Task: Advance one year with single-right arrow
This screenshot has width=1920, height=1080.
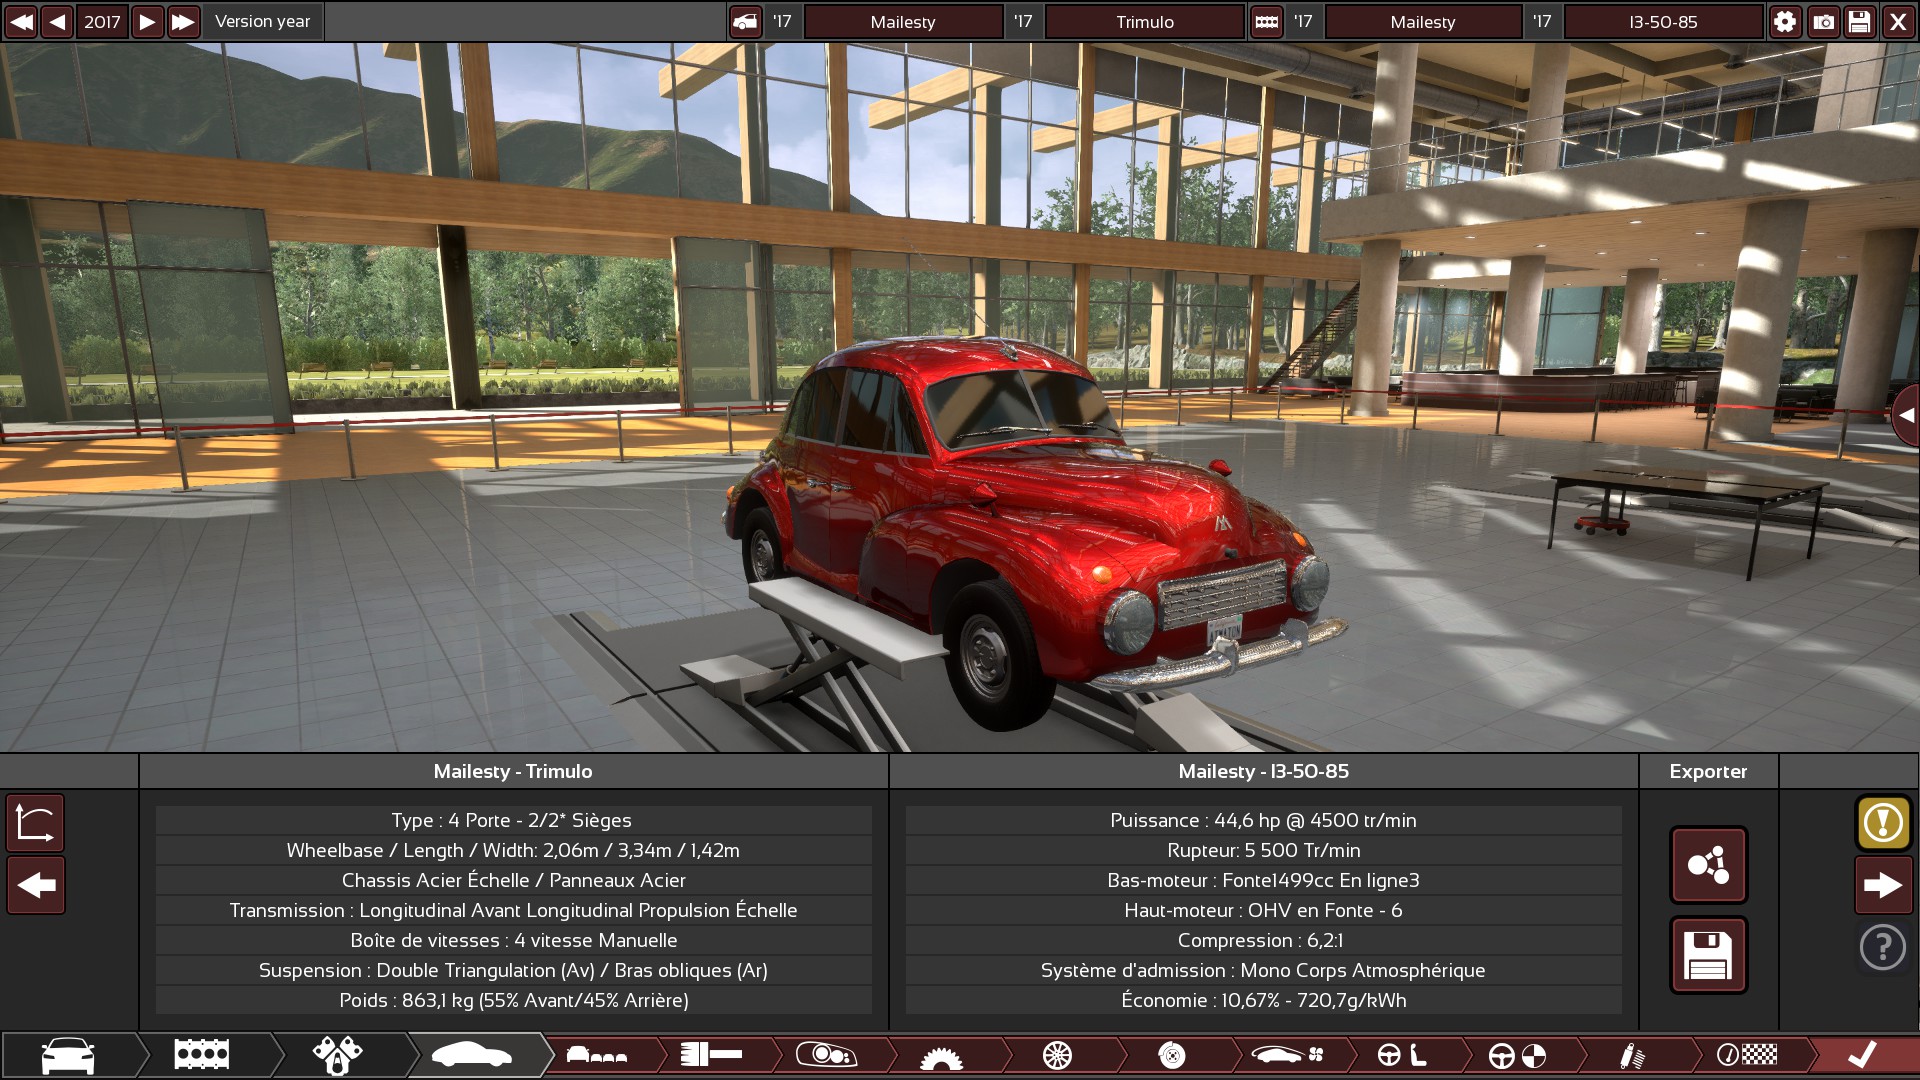Action: coord(147,21)
